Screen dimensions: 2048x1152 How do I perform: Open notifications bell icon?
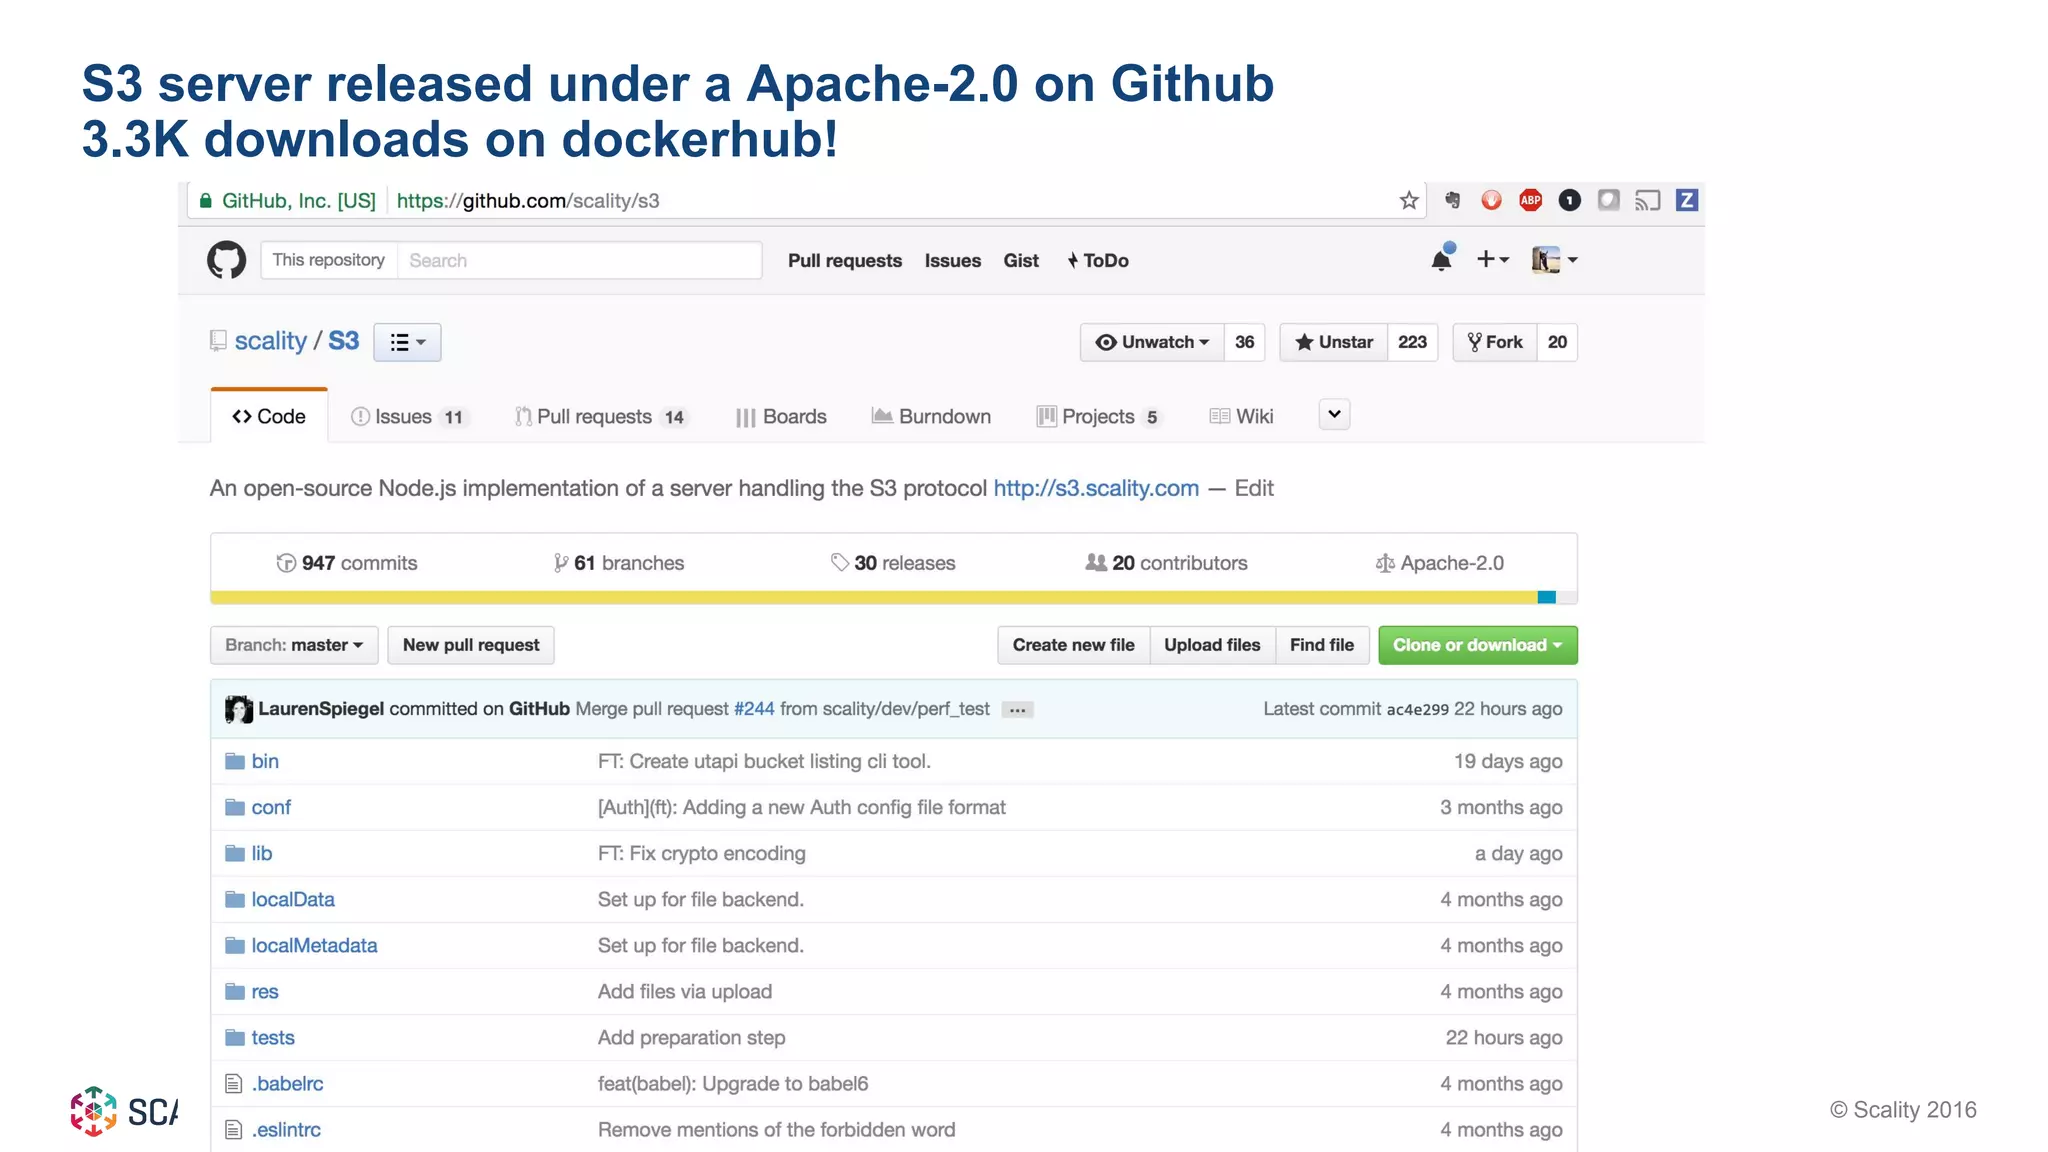click(1441, 260)
